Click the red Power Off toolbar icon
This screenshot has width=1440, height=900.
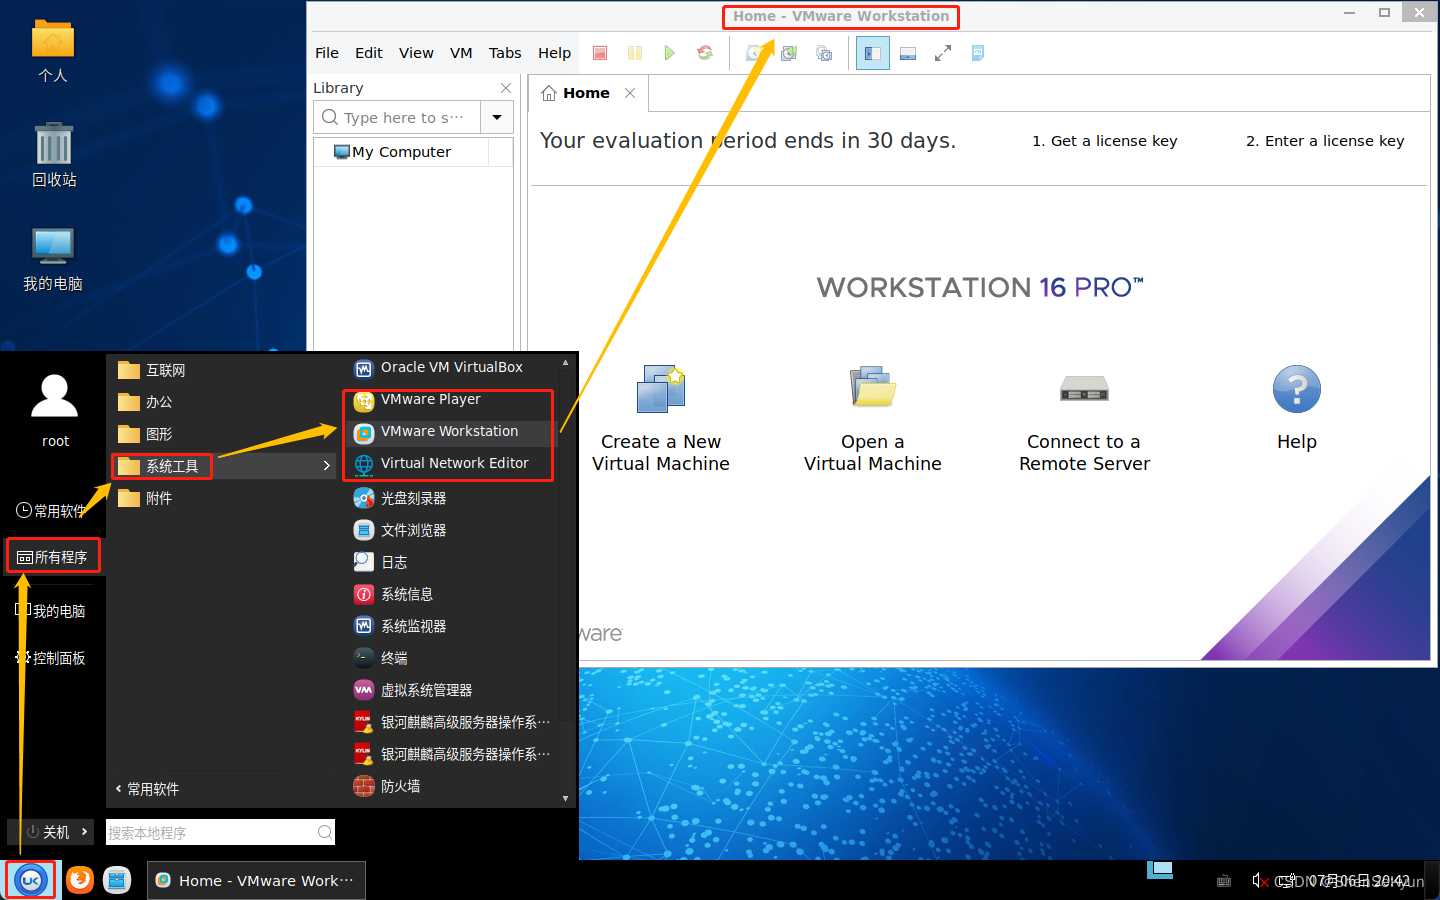(x=600, y=53)
